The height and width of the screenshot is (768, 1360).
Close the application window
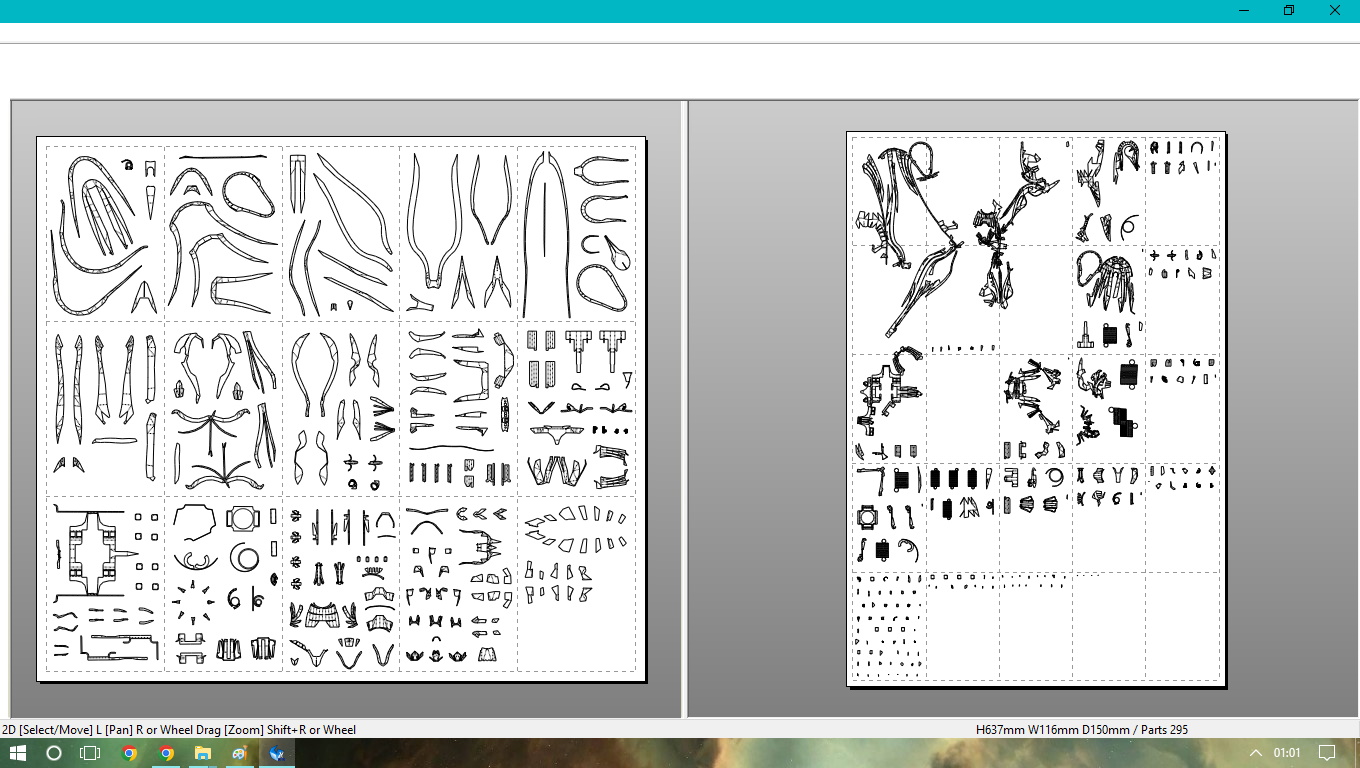1335,11
